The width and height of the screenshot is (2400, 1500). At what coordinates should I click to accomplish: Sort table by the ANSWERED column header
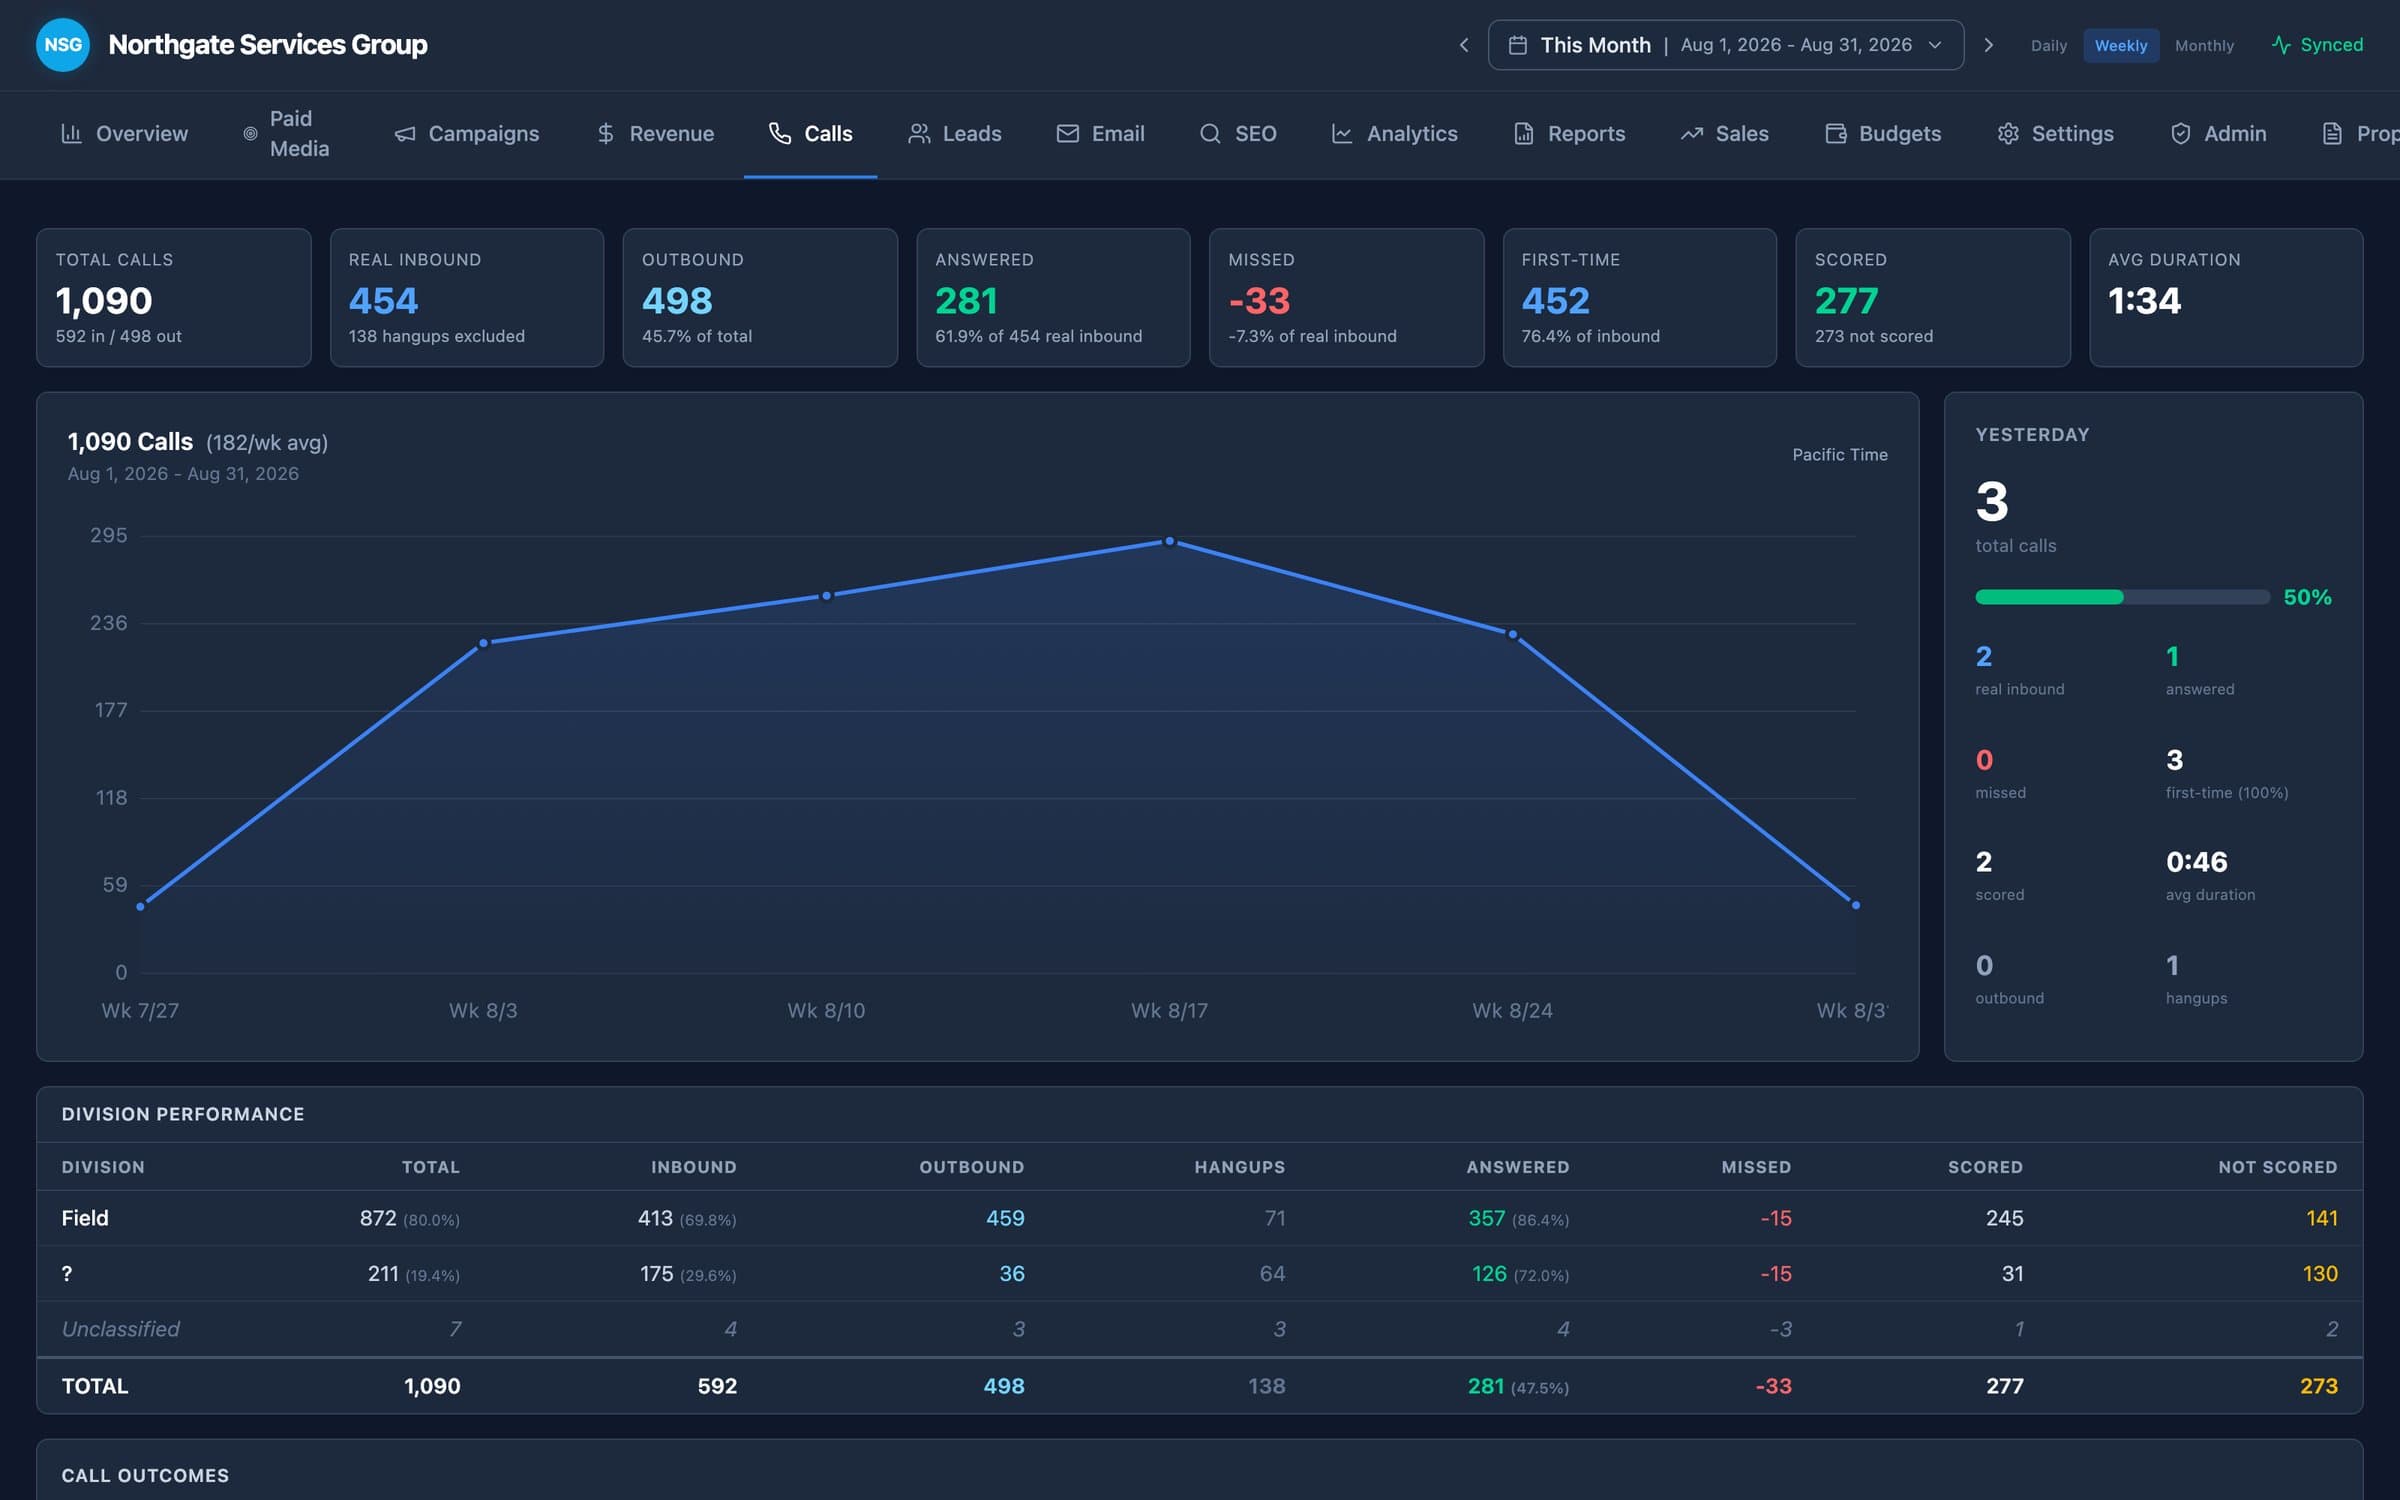coord(1517,1167)
